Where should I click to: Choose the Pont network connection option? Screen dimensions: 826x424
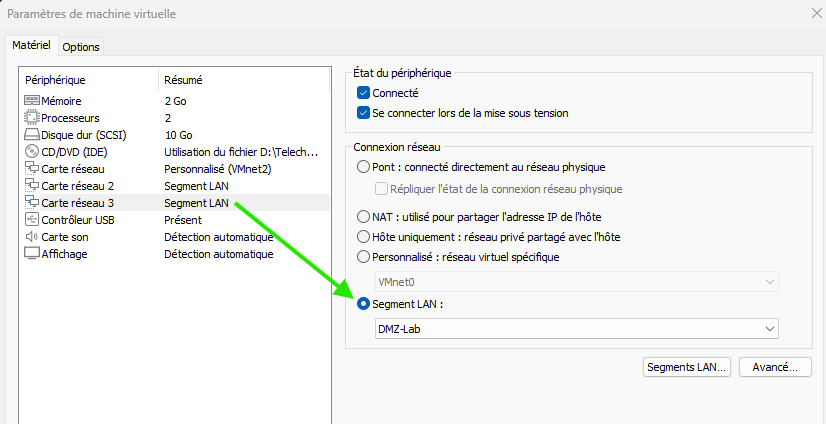click(x=364, y=167)
